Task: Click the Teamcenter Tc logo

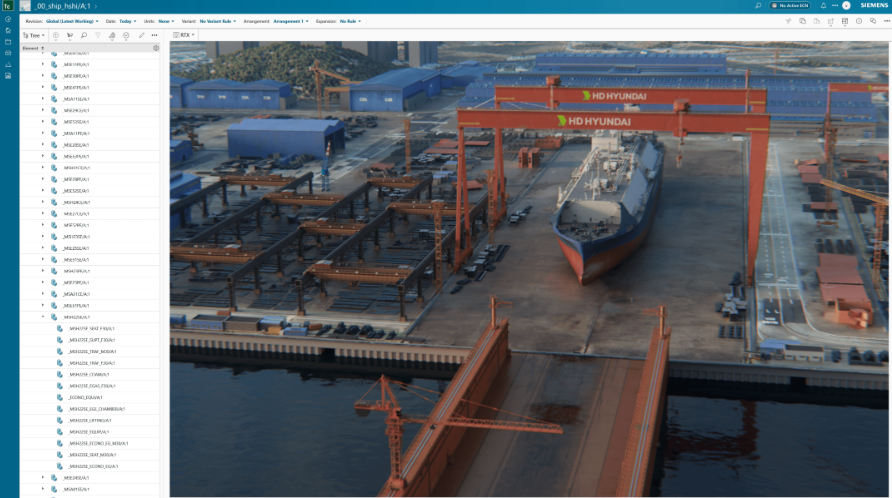Action: click(x=7, y=6)
